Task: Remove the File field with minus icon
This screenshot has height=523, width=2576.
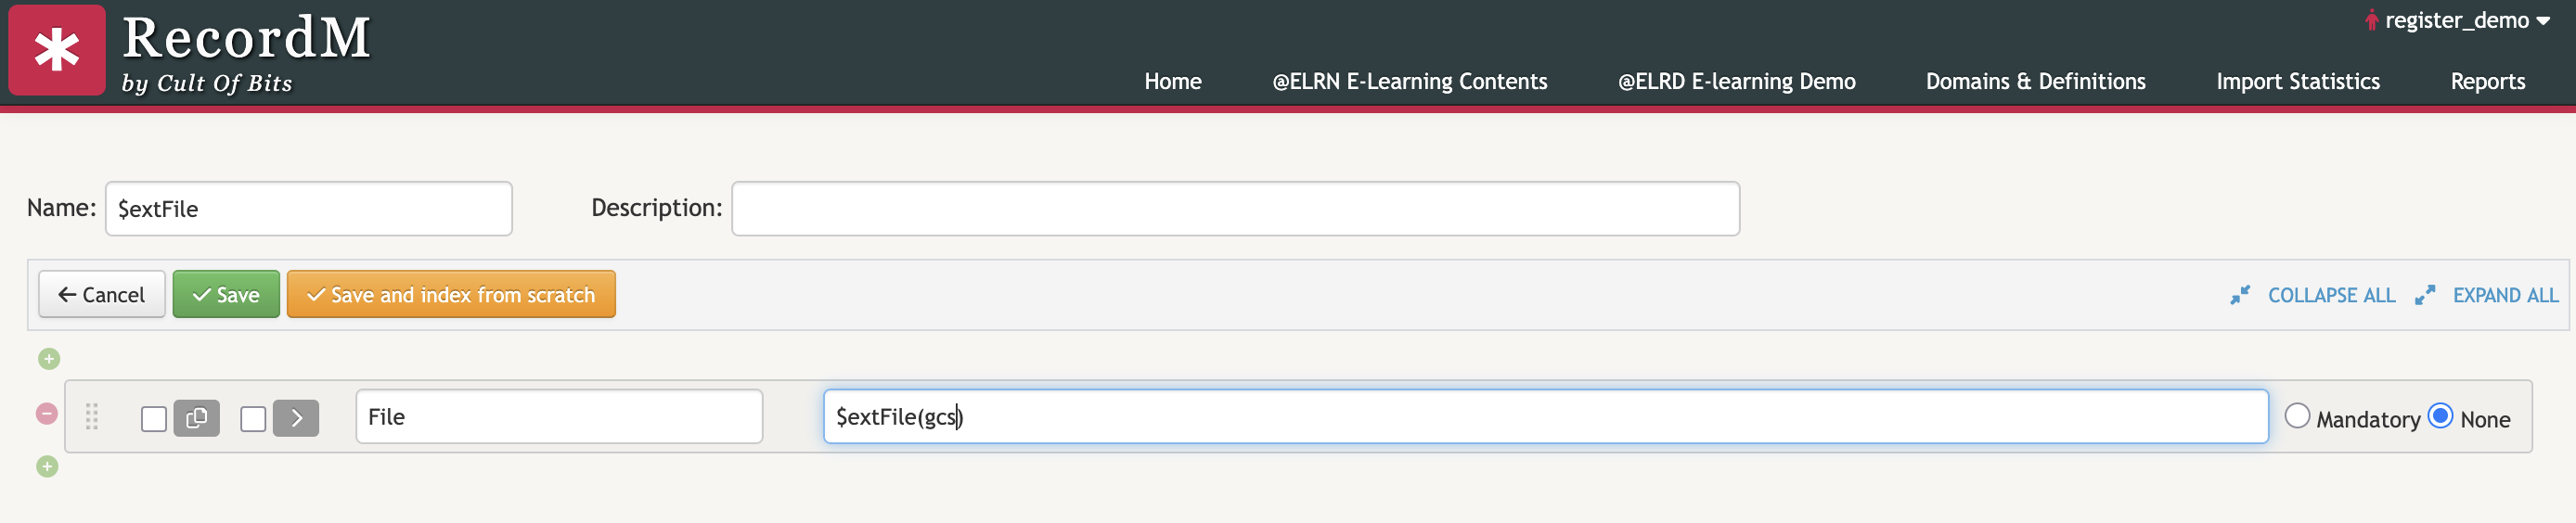Action: click(x=47, y=414)
